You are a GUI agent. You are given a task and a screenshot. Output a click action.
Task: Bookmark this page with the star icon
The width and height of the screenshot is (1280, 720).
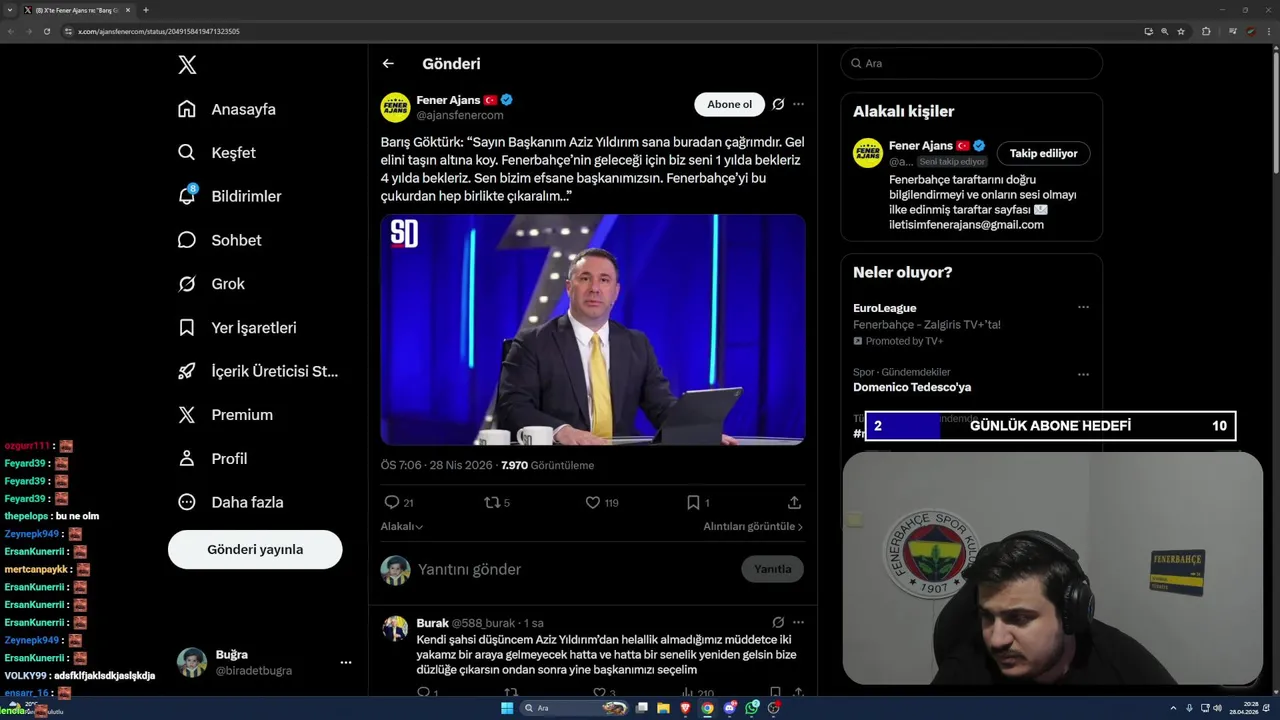[1181, 31]
